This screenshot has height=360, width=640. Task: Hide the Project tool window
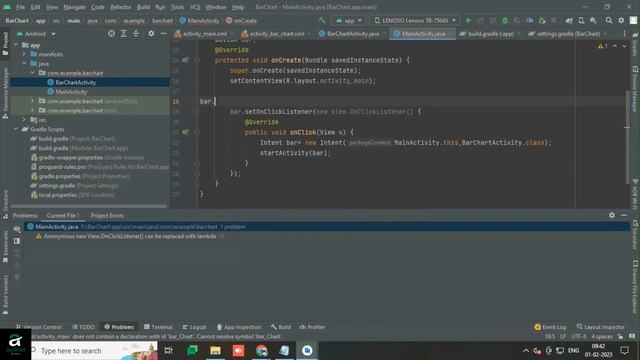pos(163,33)
